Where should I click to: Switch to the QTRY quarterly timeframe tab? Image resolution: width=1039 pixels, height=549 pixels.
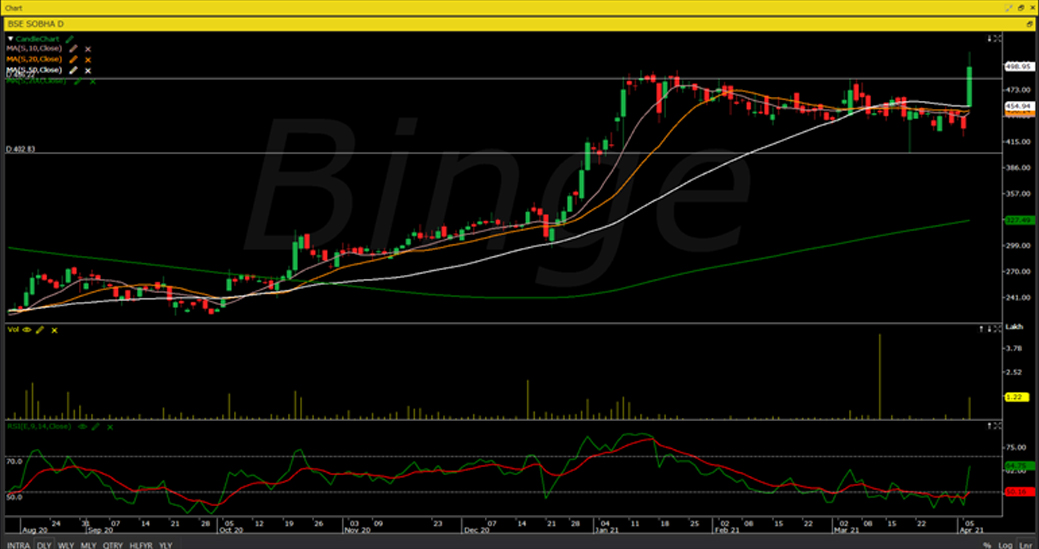pyautogui.click(x=113, y=544)
